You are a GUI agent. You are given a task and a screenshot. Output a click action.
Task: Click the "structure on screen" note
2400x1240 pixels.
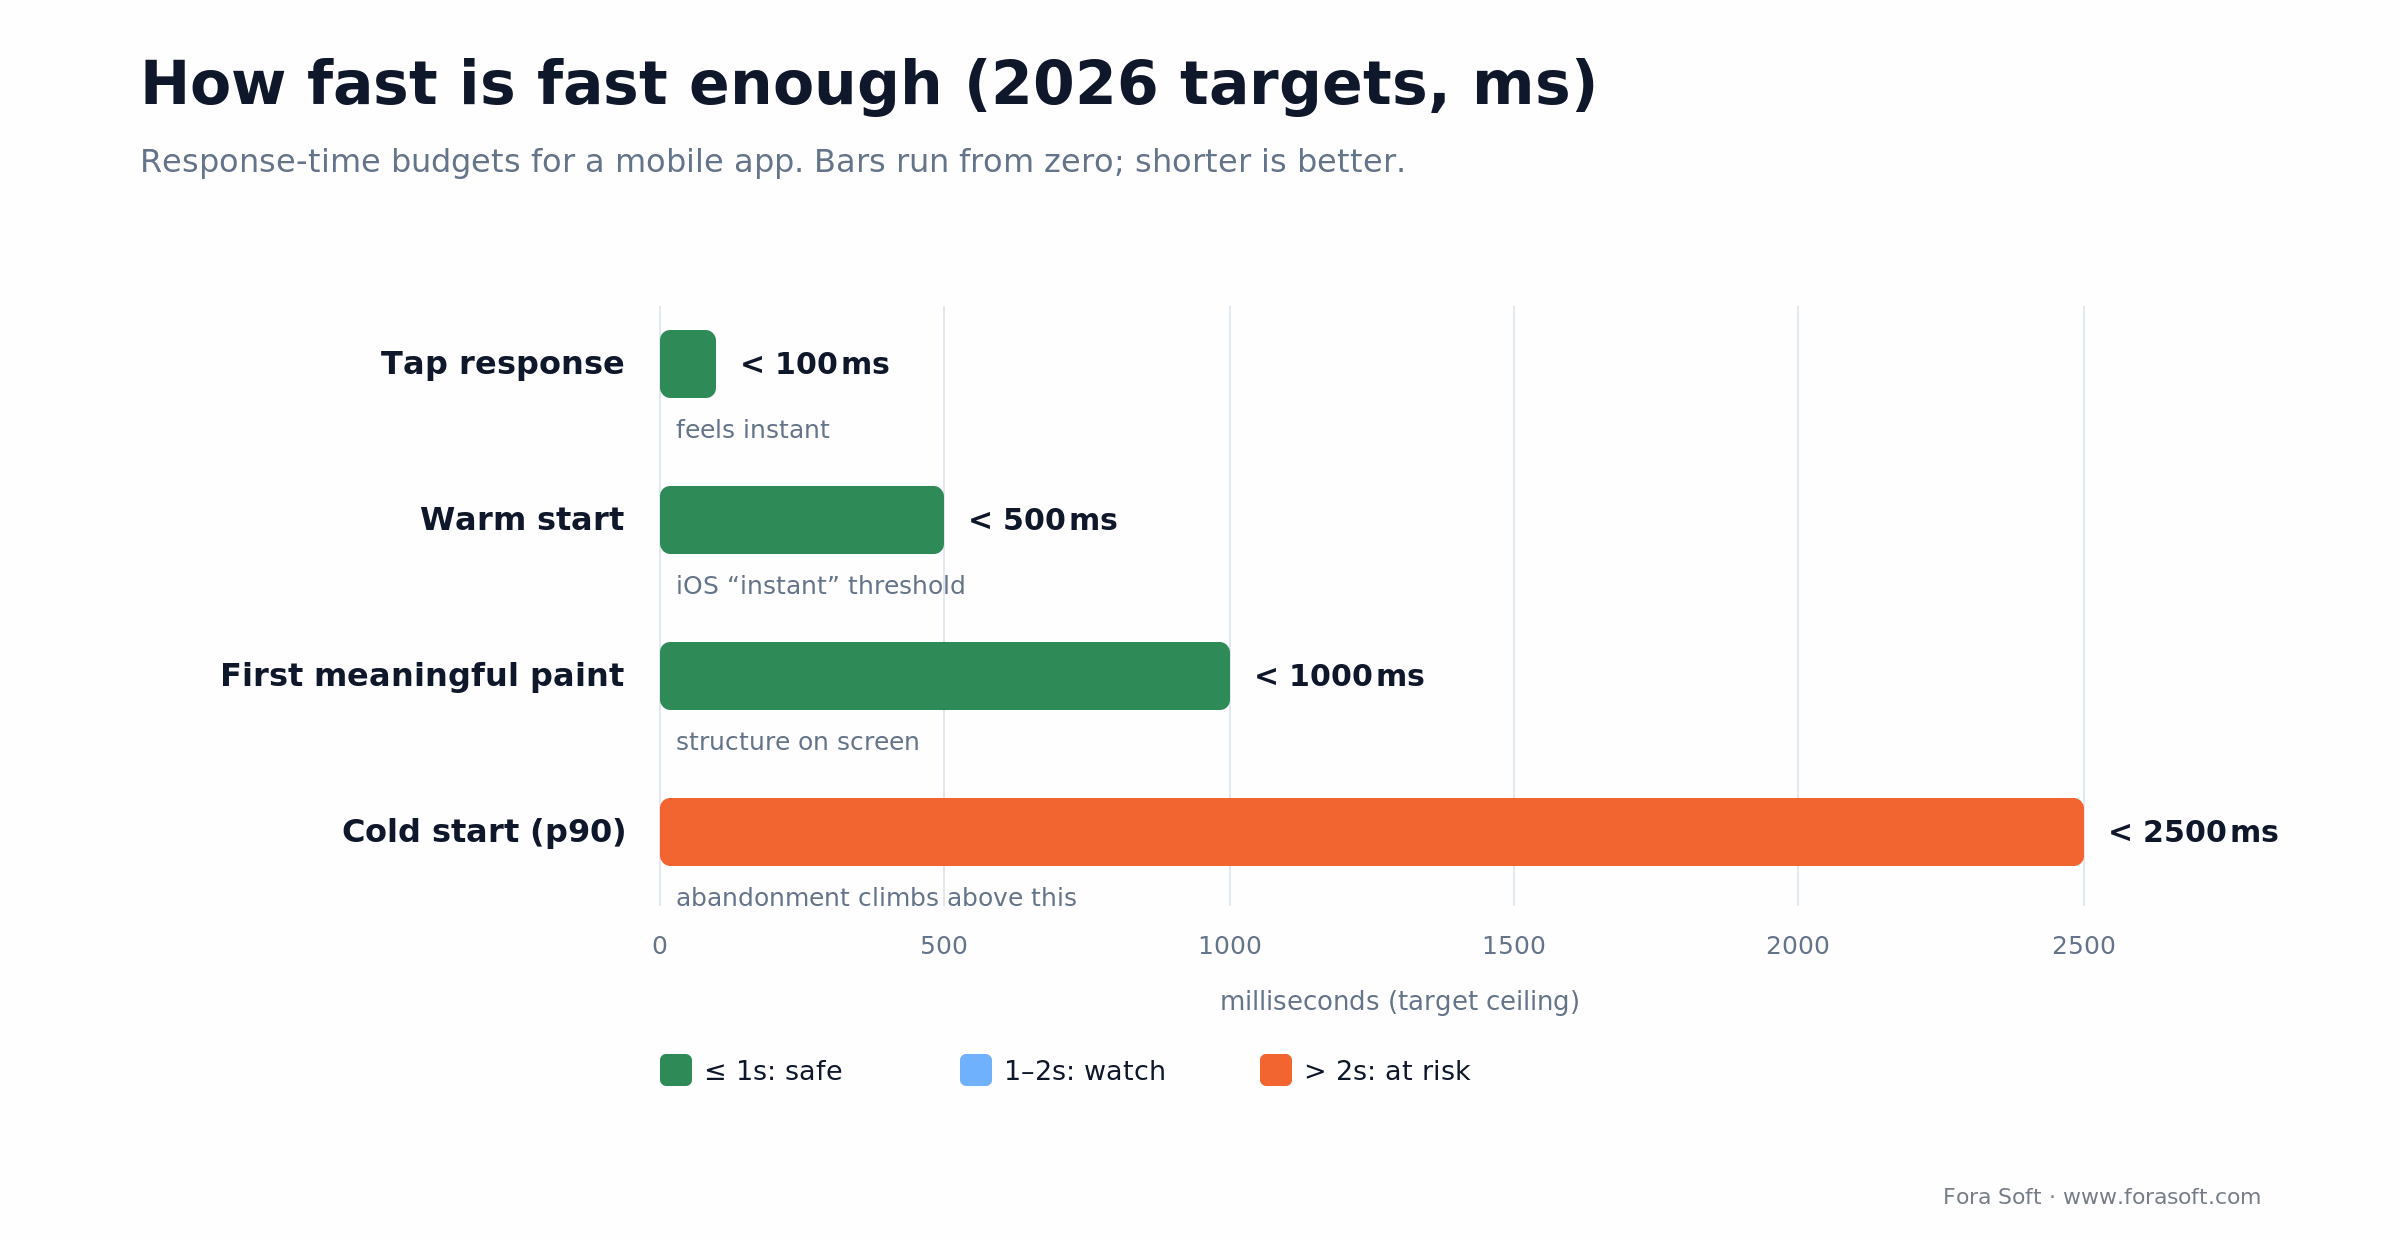(x=797, y=742)
